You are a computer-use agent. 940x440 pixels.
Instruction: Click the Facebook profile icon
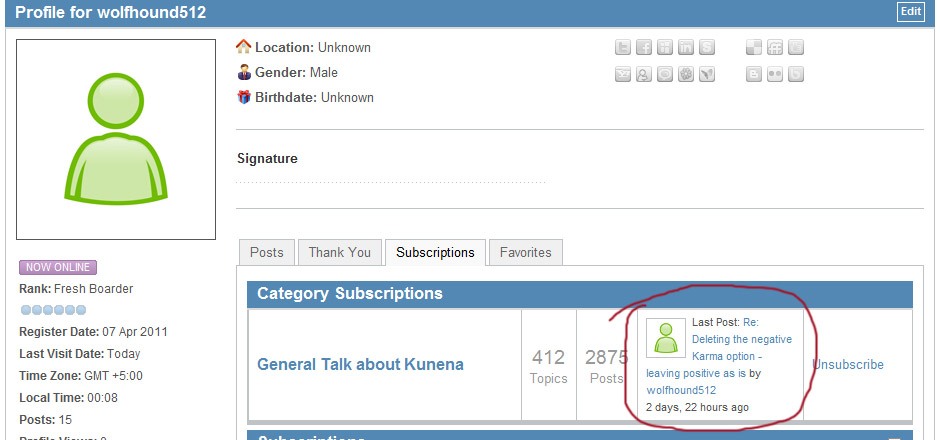(x=644, y=47)
